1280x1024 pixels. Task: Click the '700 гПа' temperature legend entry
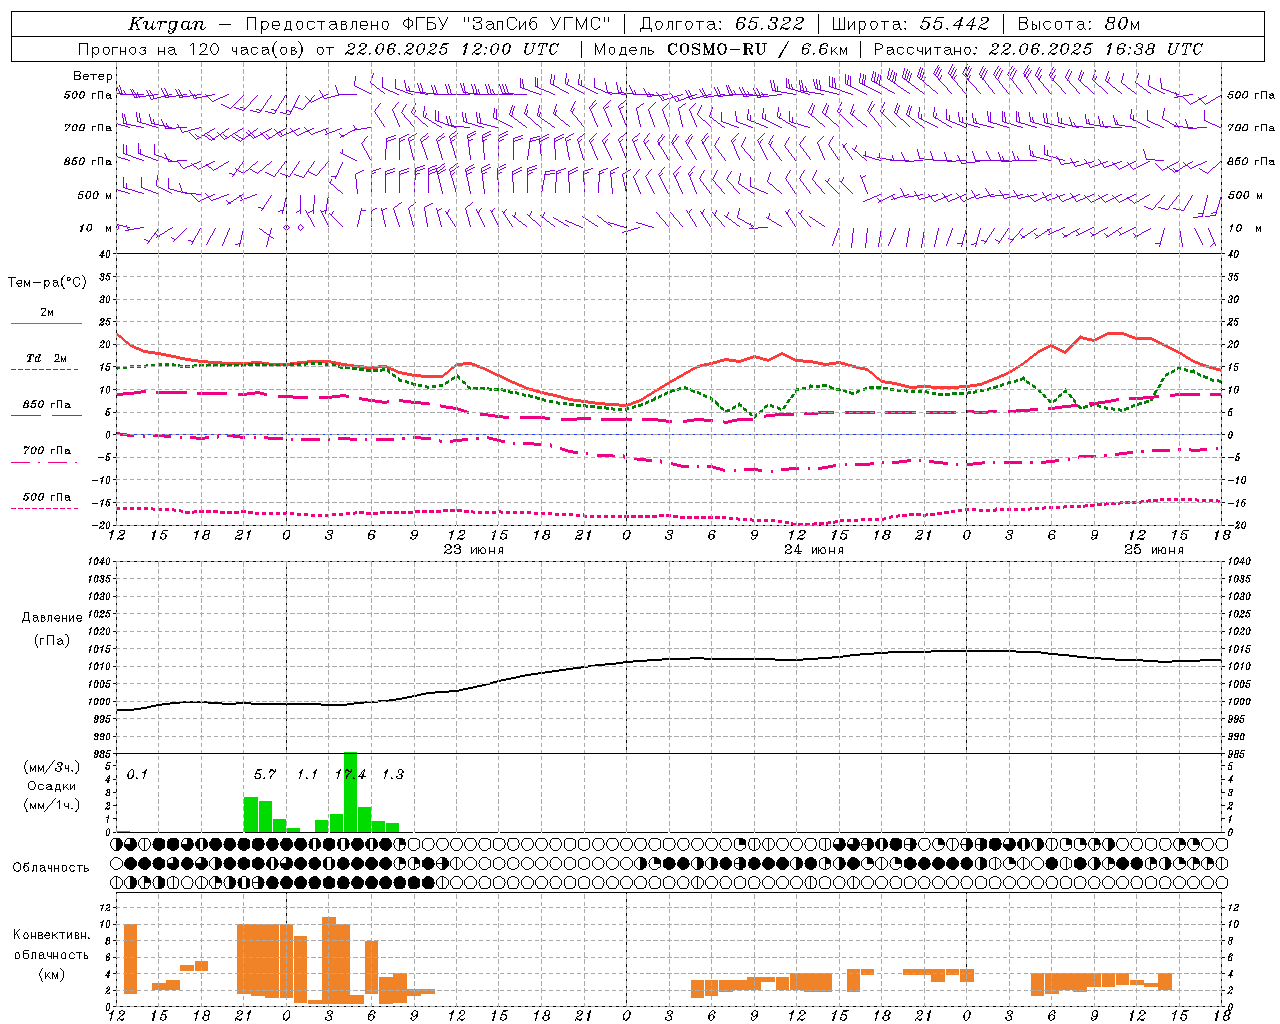[x=47, y=451]
